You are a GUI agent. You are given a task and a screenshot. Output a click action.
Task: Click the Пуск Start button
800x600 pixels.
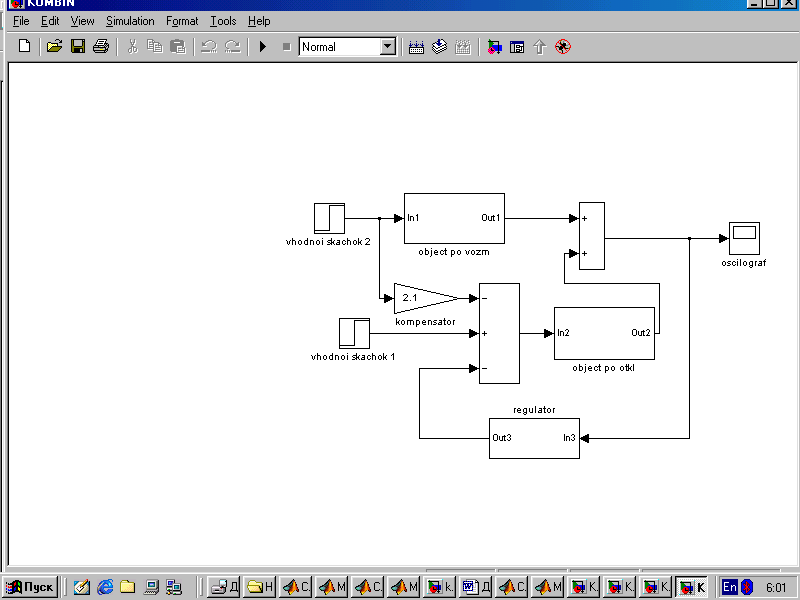click(x=31, y=587)
